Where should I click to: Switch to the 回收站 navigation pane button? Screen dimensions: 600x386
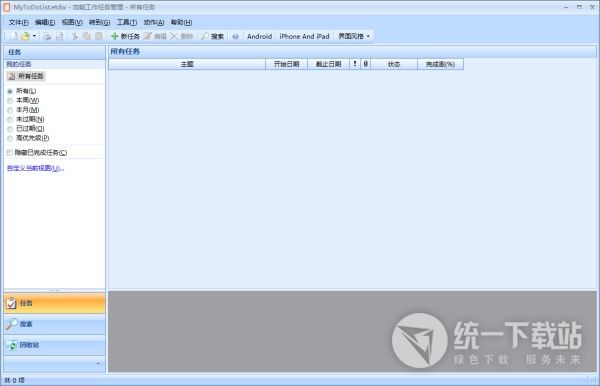point(54,345)
